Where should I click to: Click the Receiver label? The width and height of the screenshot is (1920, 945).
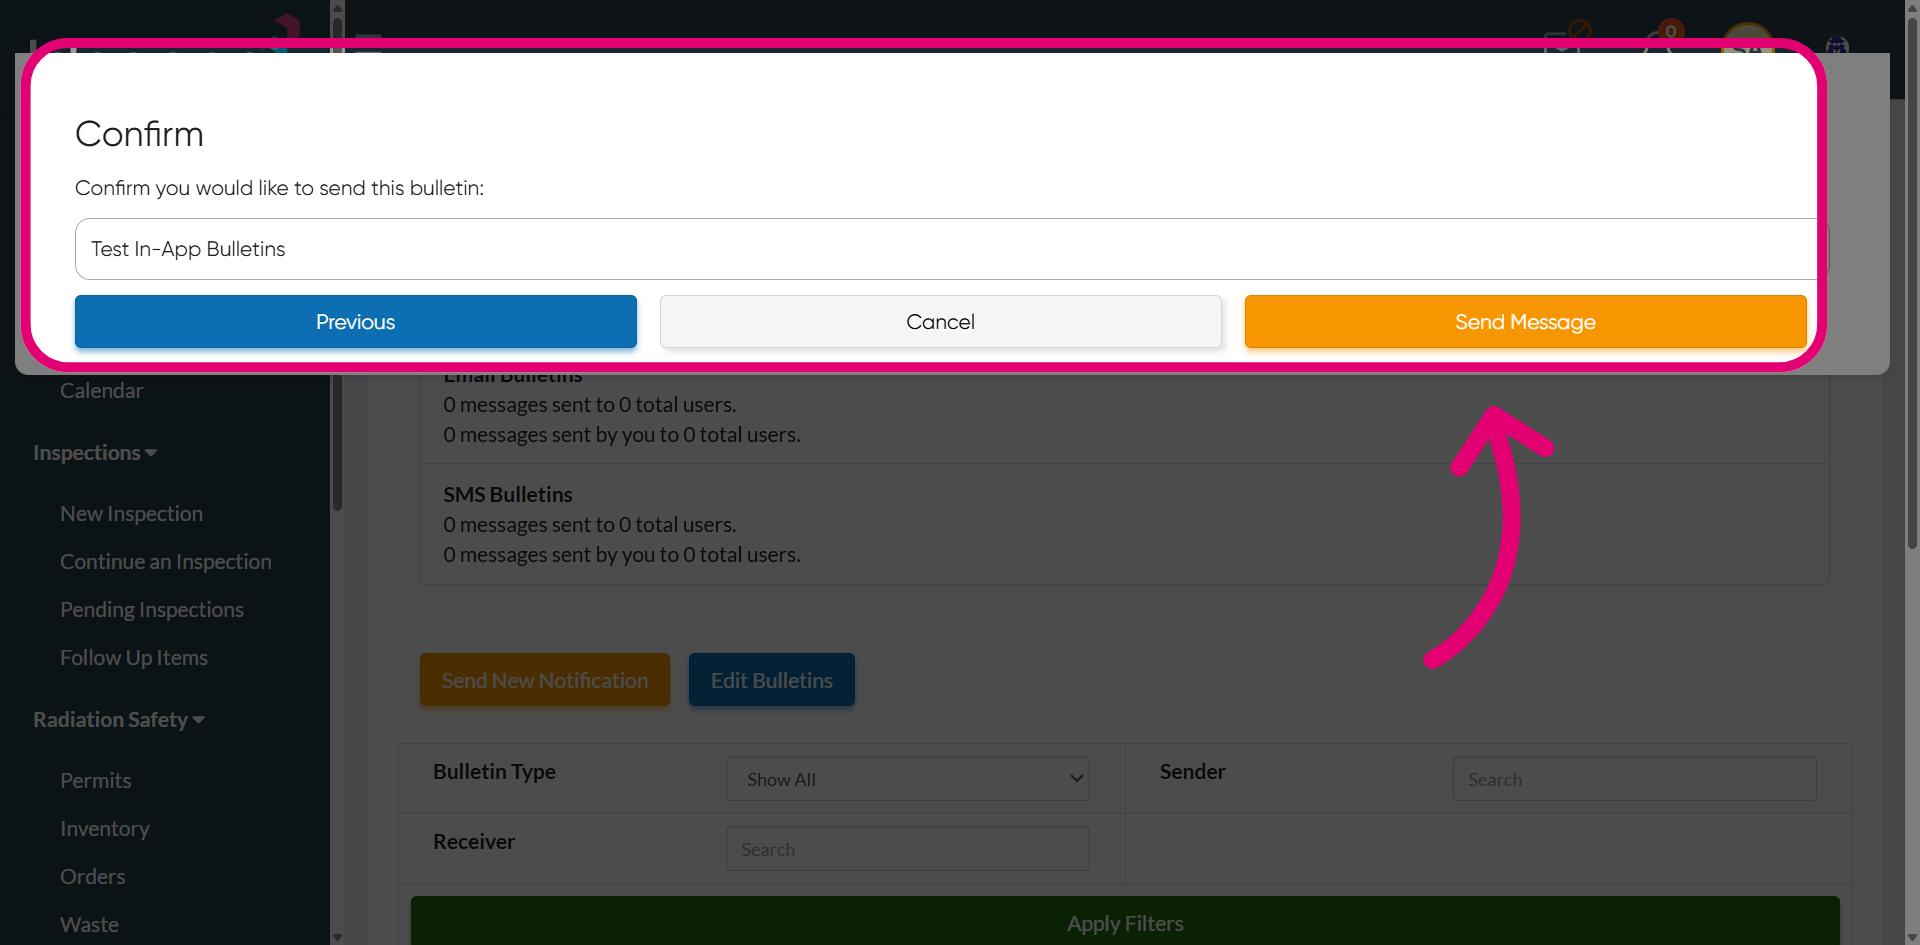tap(474, 842)
